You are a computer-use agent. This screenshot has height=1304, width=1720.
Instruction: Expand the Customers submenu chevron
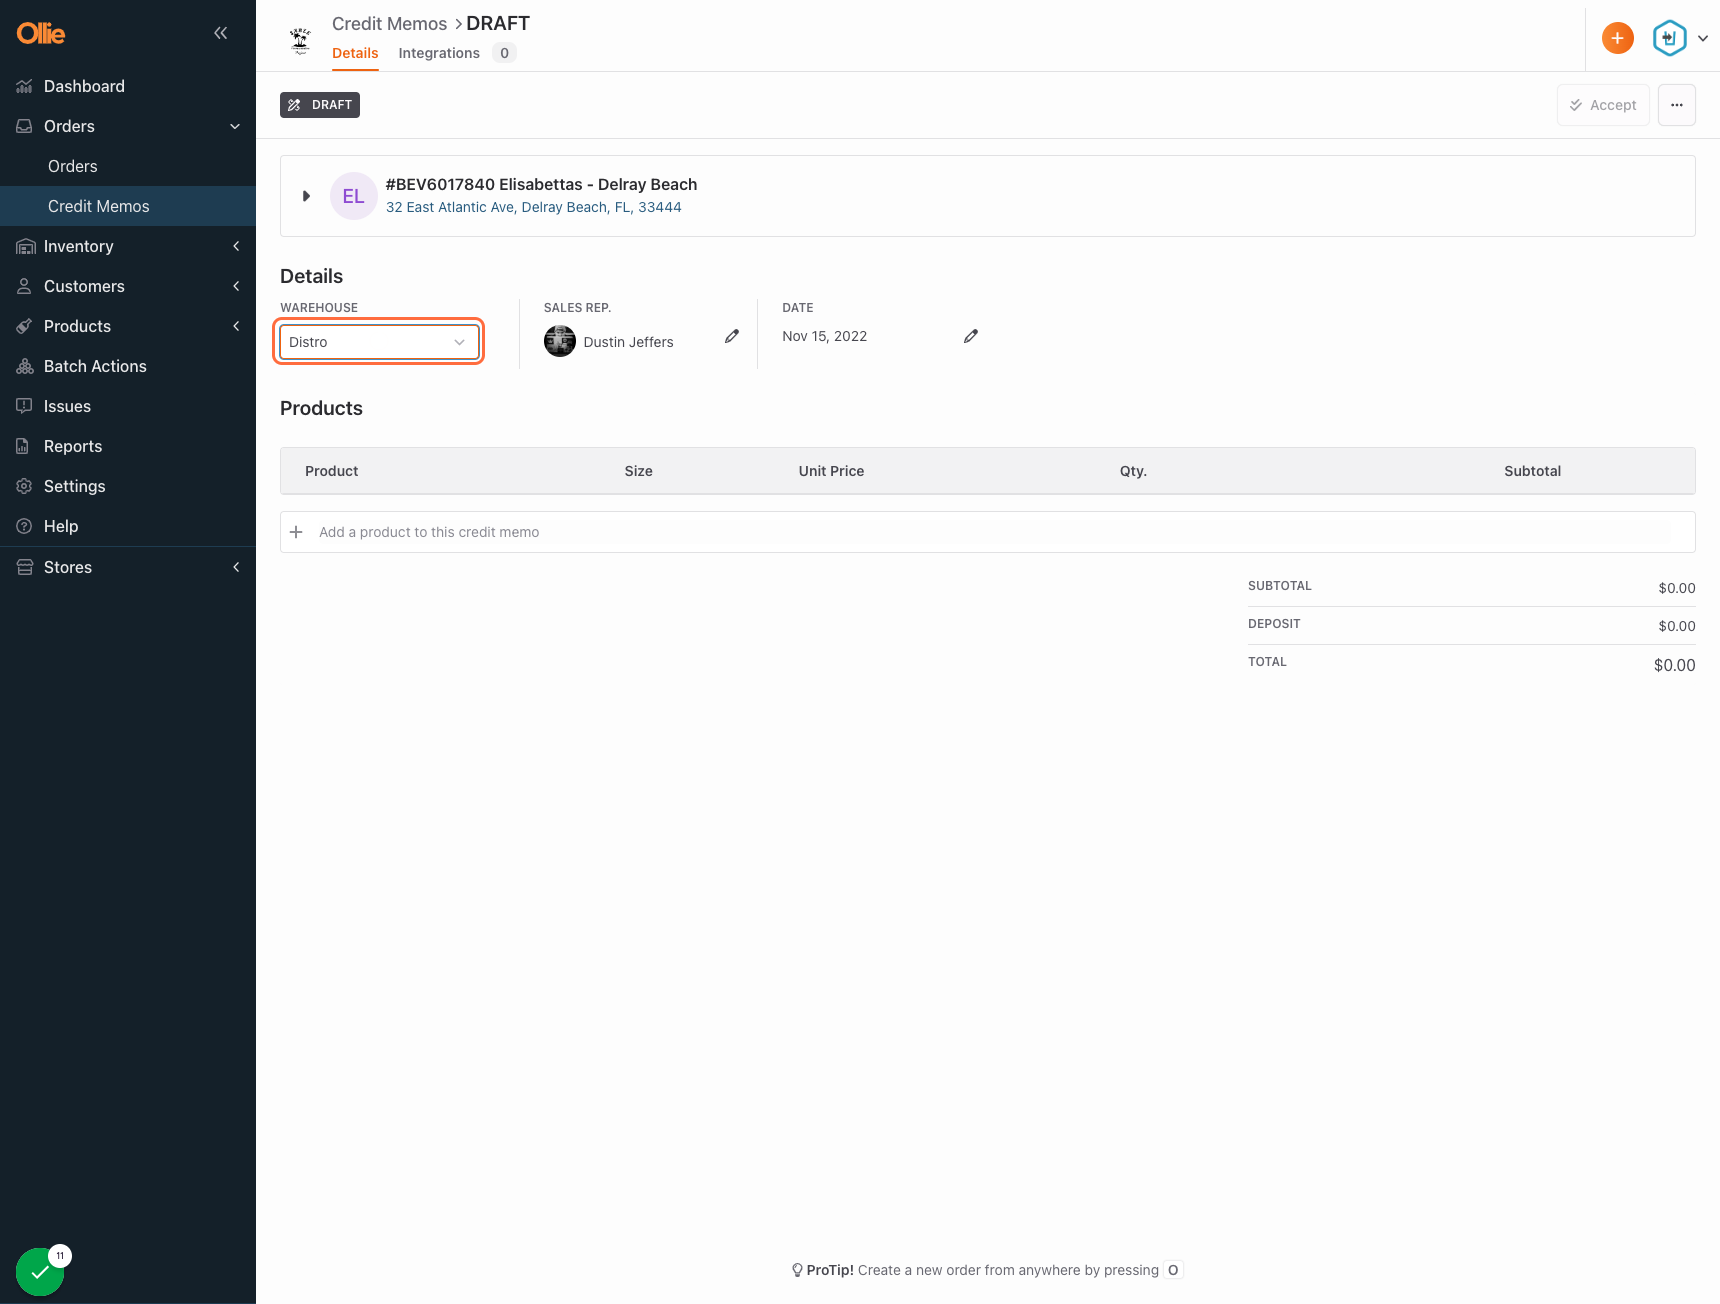coord(236,286)
